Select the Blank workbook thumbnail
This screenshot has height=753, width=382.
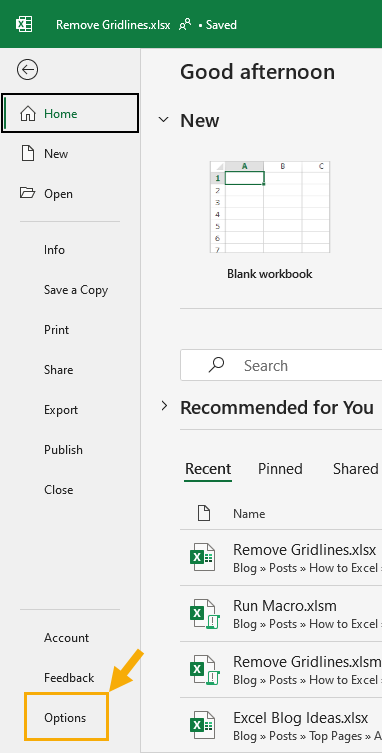click(270, 207)
